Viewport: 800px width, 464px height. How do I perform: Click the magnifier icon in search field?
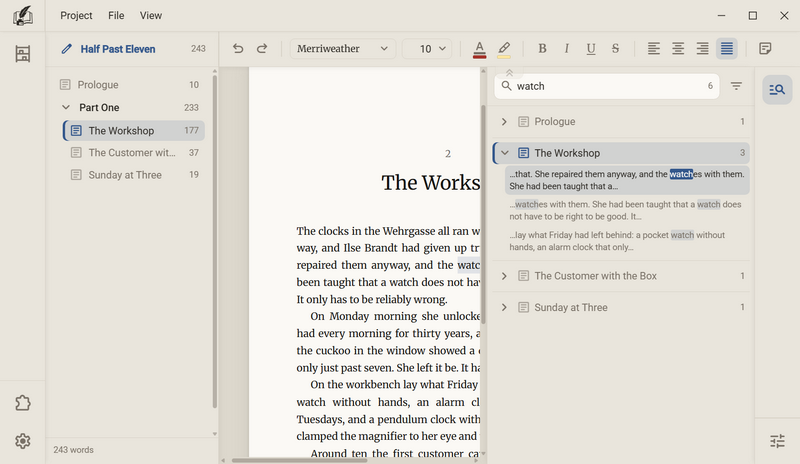[x=506, y=86]
